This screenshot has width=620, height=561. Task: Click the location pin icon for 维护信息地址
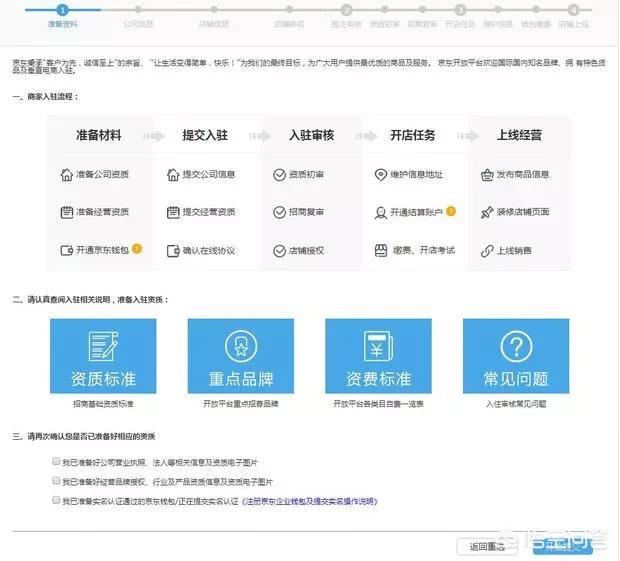[x=380, y=174]
